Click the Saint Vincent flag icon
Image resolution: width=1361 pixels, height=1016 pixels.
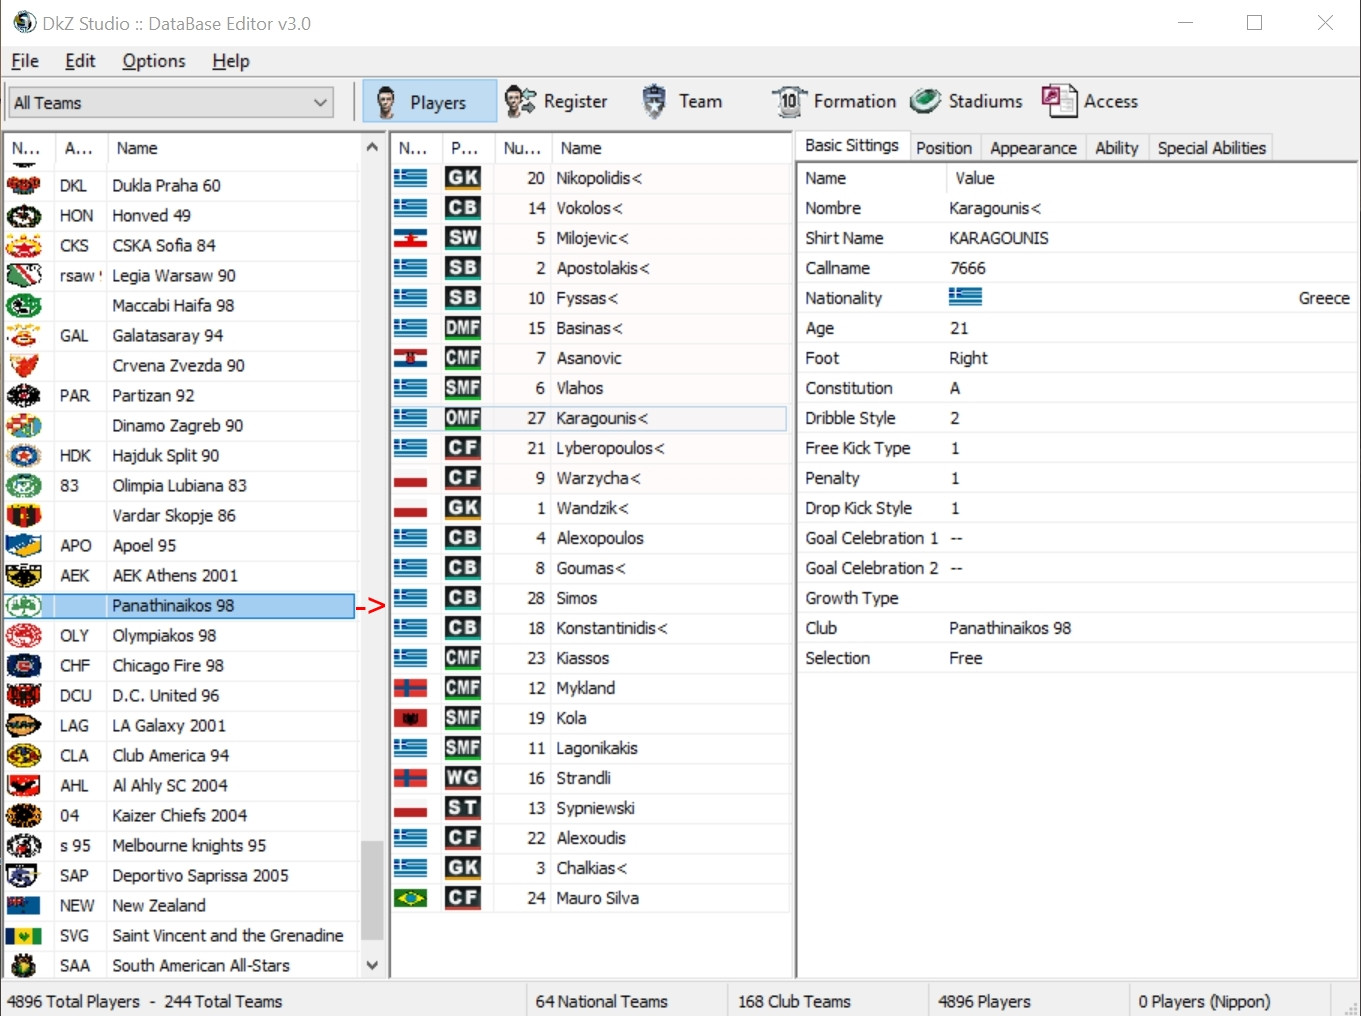[x=24, y=936]
